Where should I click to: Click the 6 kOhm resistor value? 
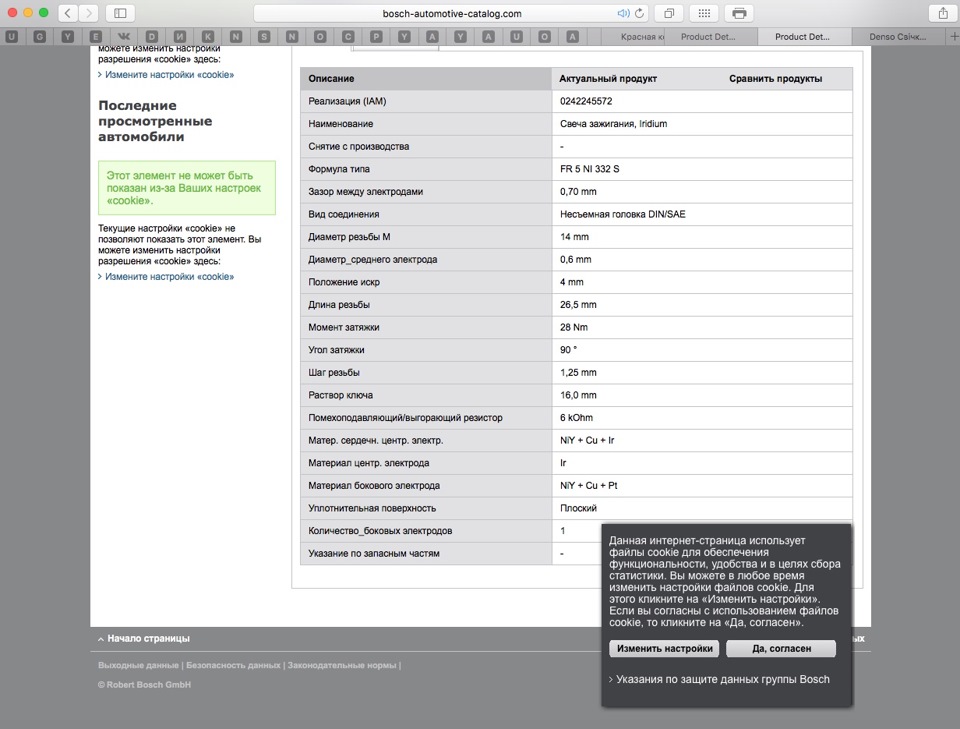[576, 418]
